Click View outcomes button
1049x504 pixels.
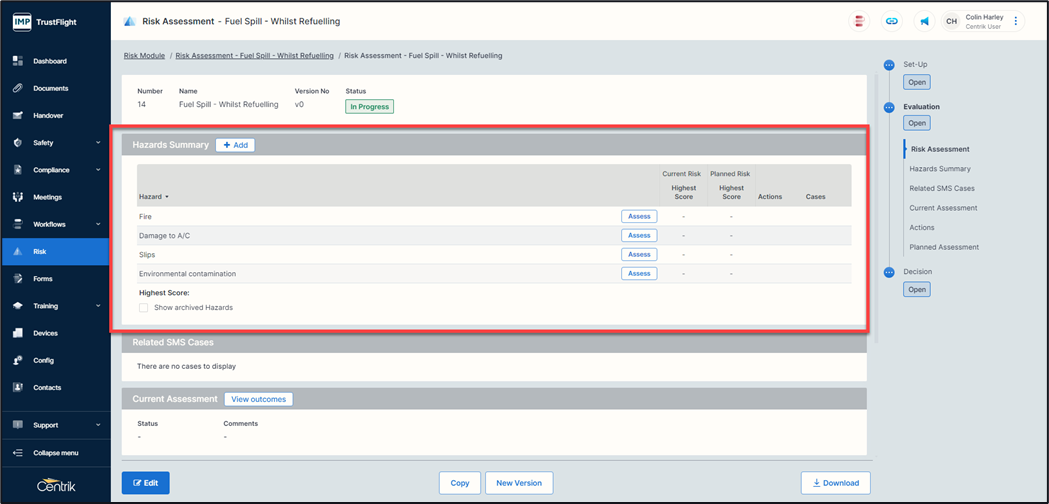[x=258, y=399]
